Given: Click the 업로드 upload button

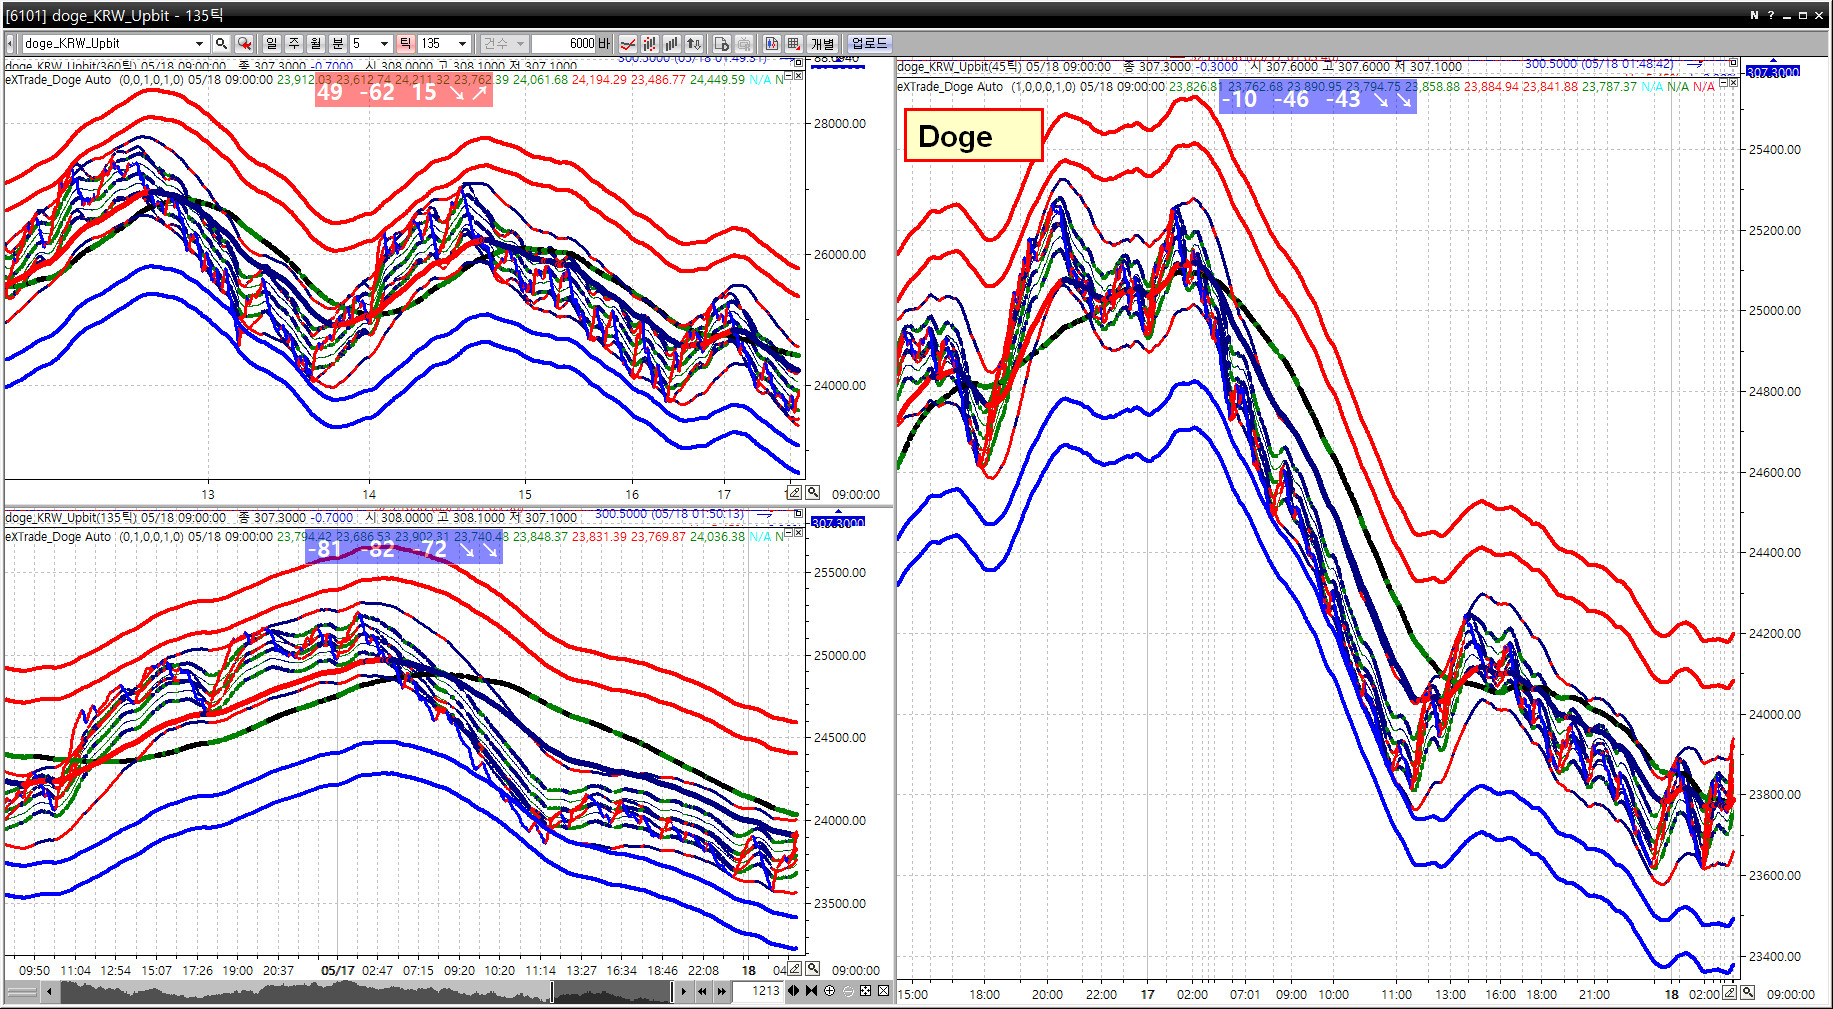Looking at the screenshot, I should (x=869, y=43).
